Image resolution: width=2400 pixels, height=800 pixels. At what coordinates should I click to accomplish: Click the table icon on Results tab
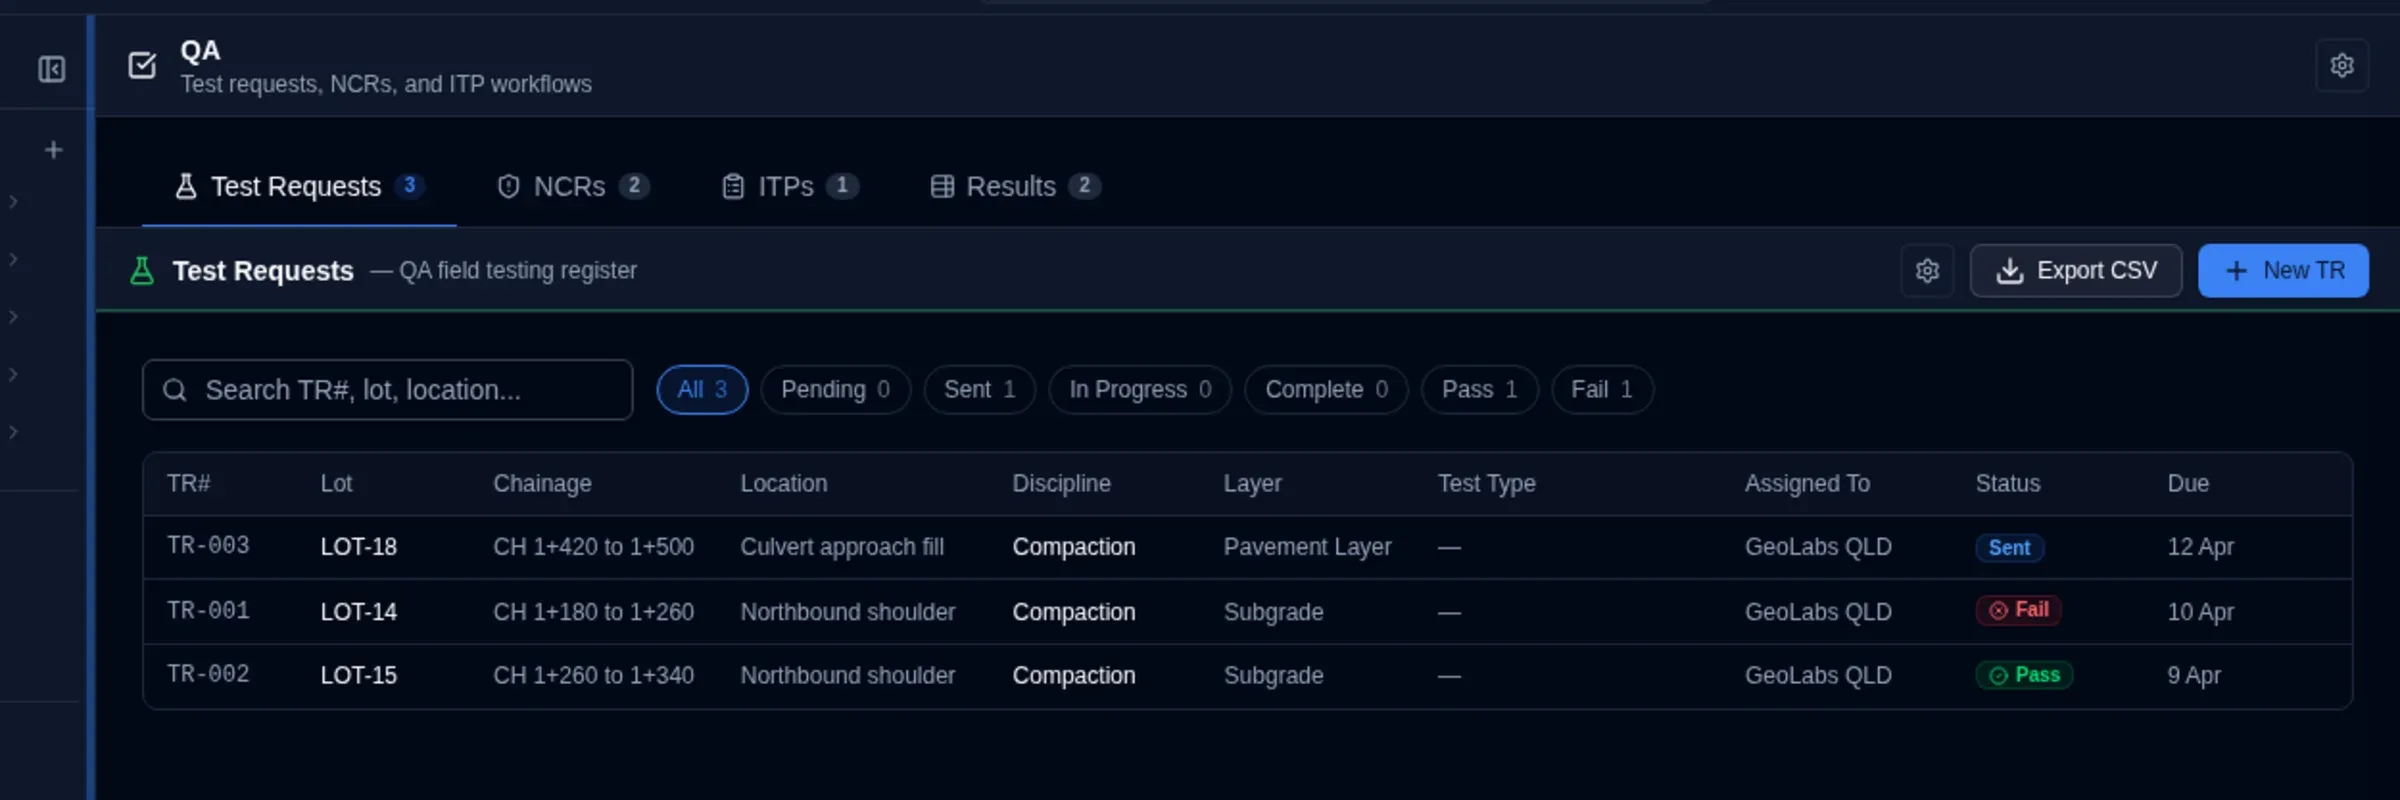[x=942, y=187]
